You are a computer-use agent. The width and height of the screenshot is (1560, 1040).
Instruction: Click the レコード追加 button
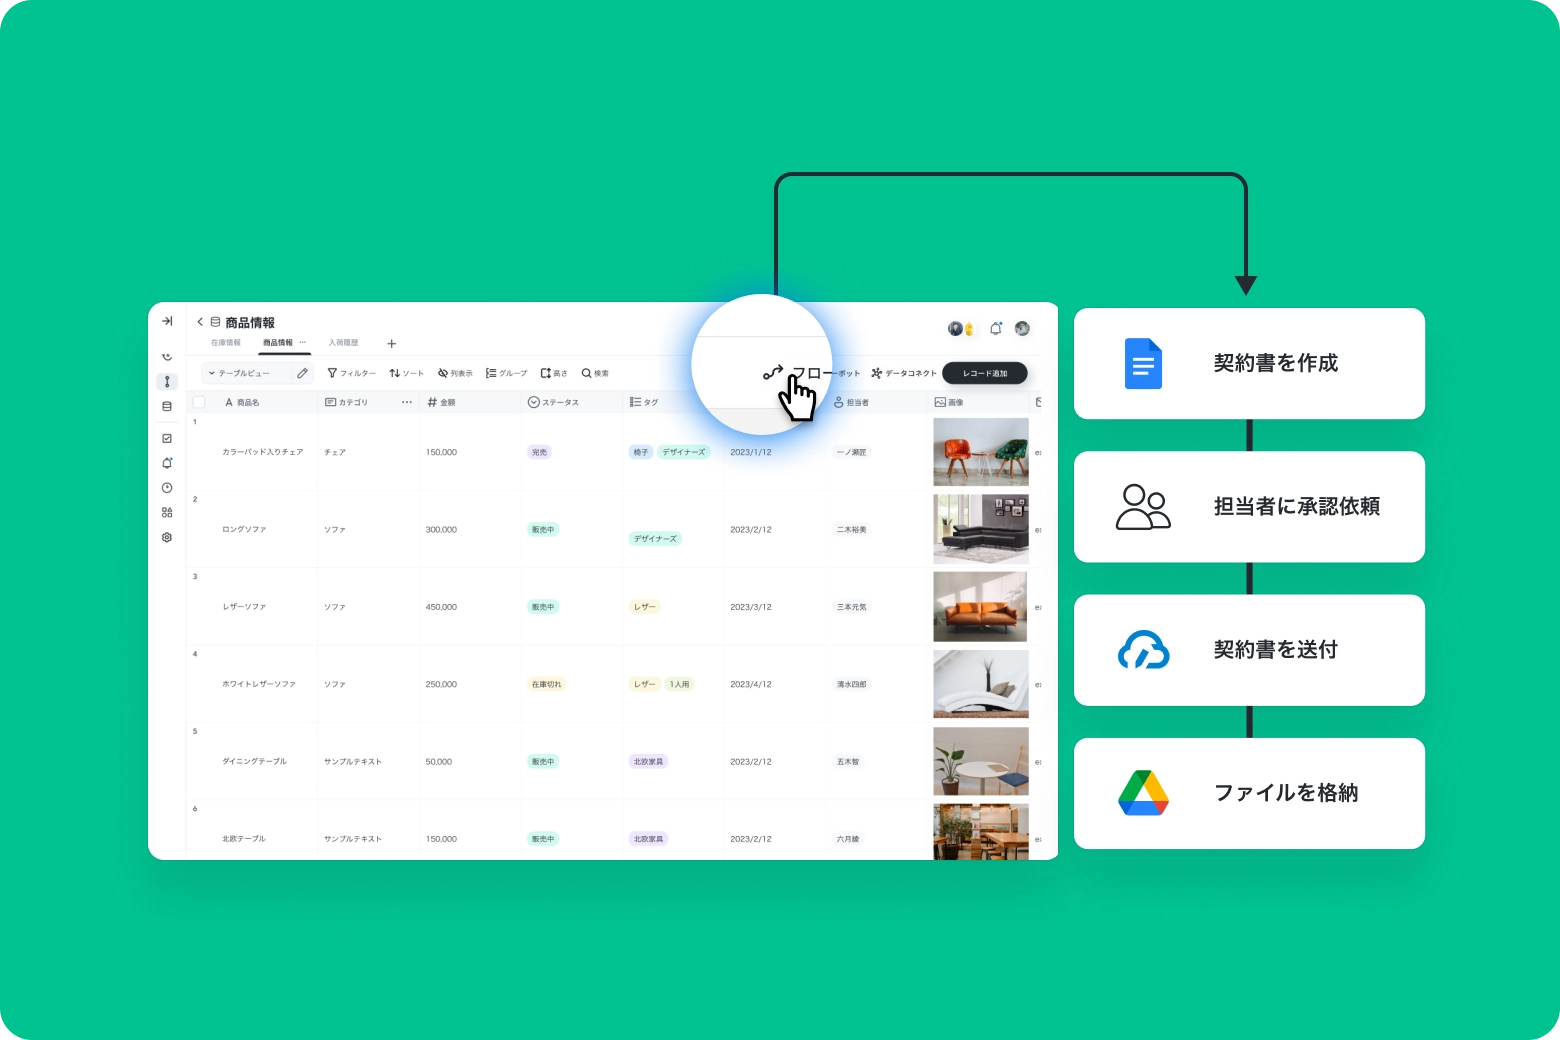click(x=984, y=373)
